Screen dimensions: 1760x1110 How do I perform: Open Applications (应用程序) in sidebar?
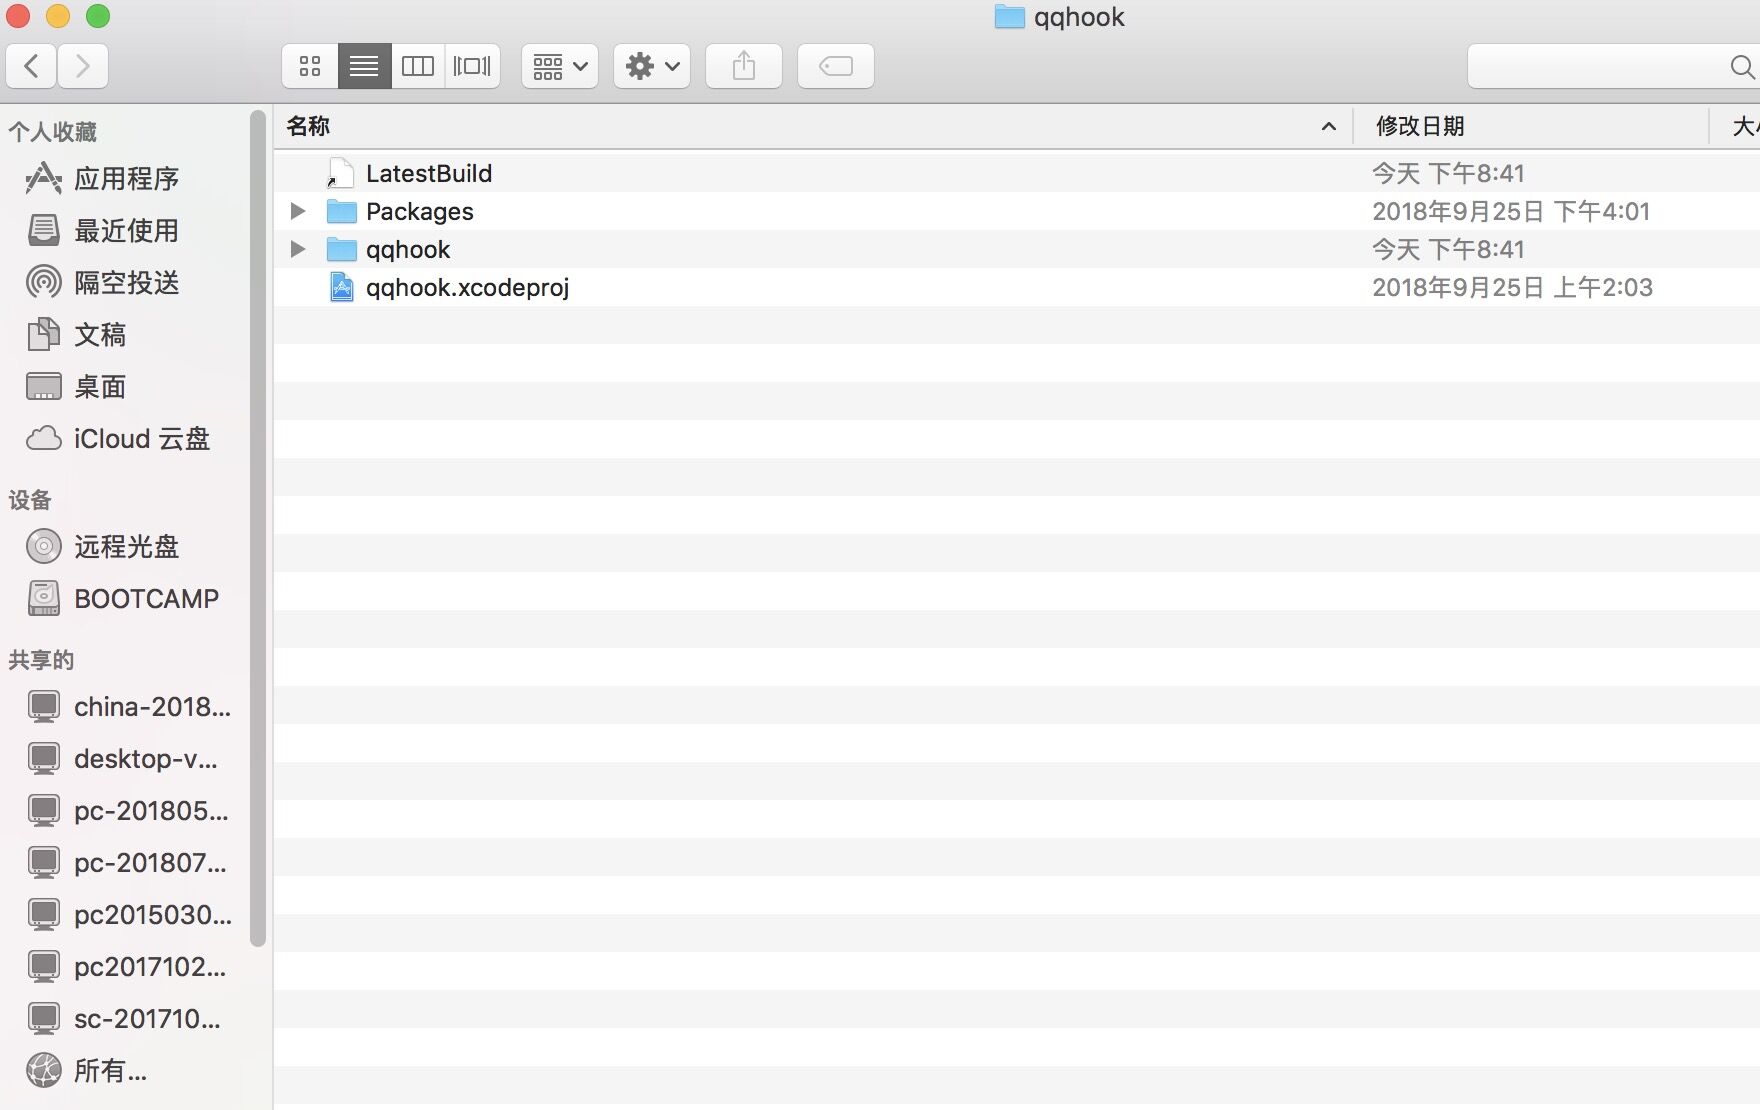[x=126, y=179]
